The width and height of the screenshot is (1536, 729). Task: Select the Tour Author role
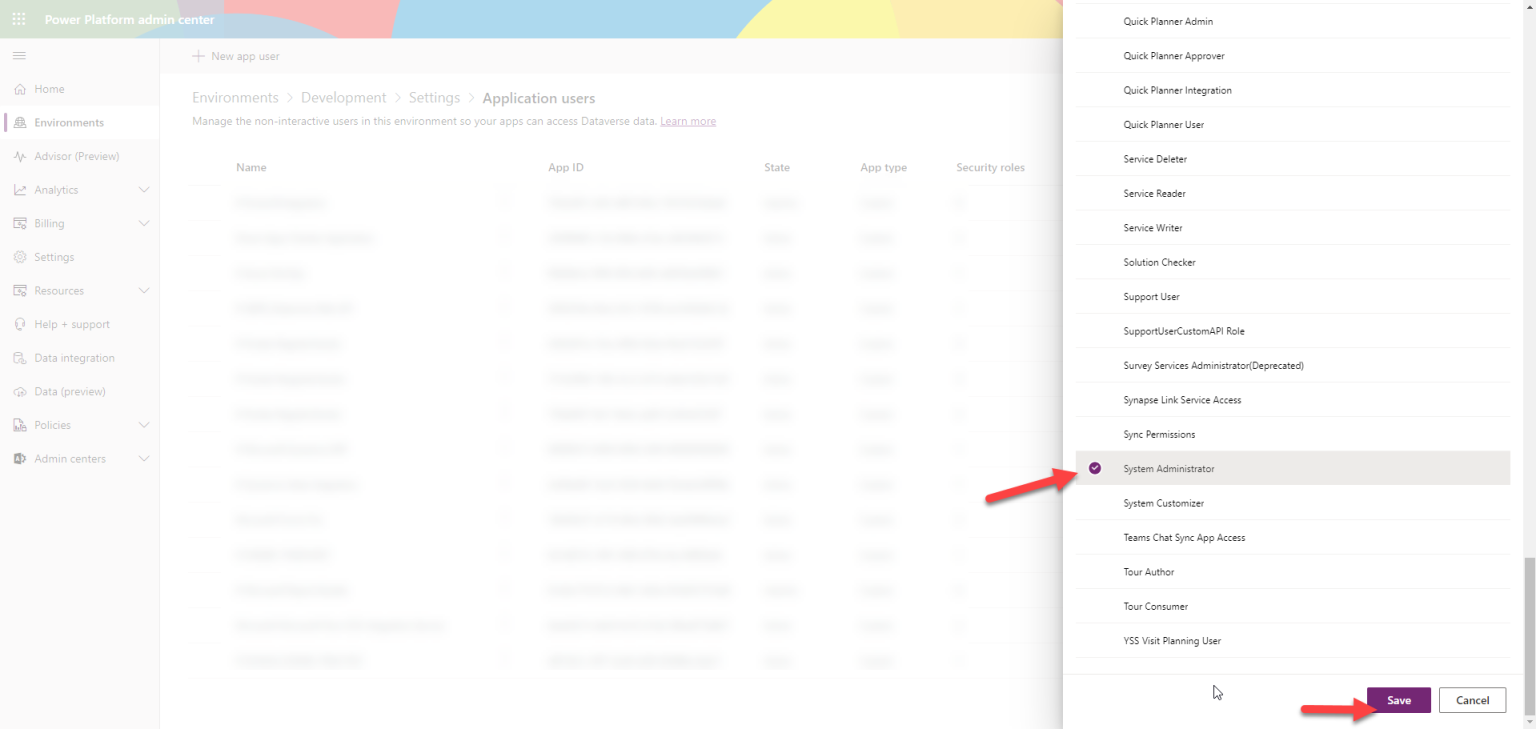(1293, 572)
